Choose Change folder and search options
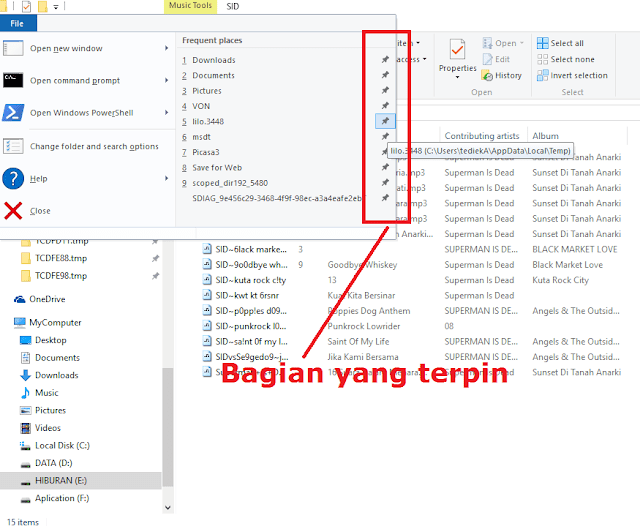Screen dimensions: 640x529 85,146
